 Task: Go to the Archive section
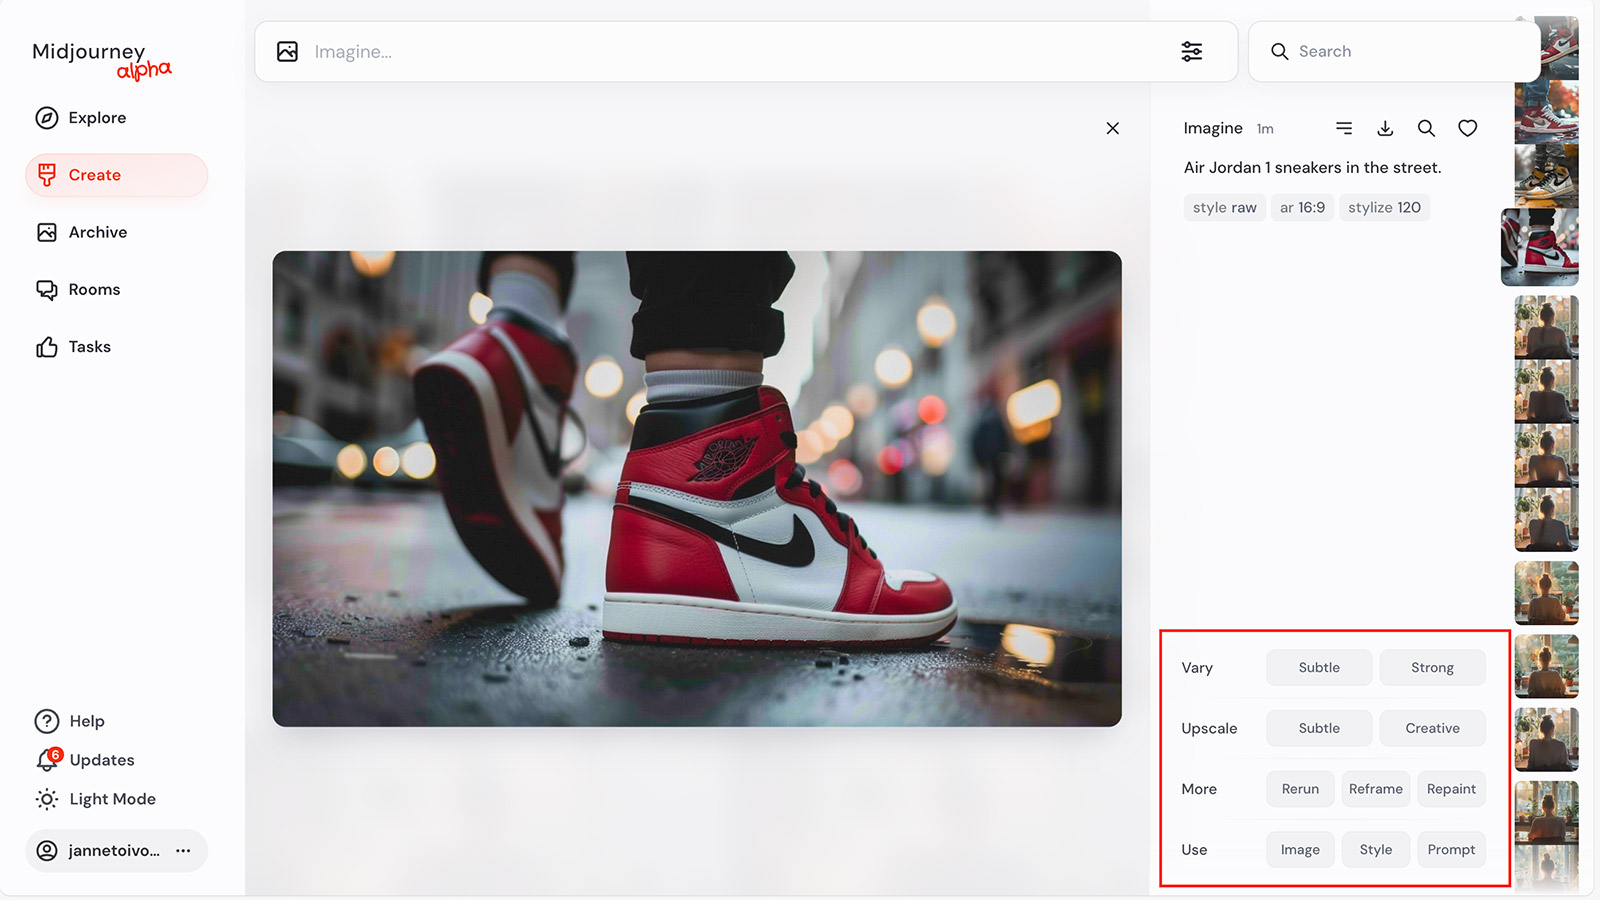(x=97, y=232)
